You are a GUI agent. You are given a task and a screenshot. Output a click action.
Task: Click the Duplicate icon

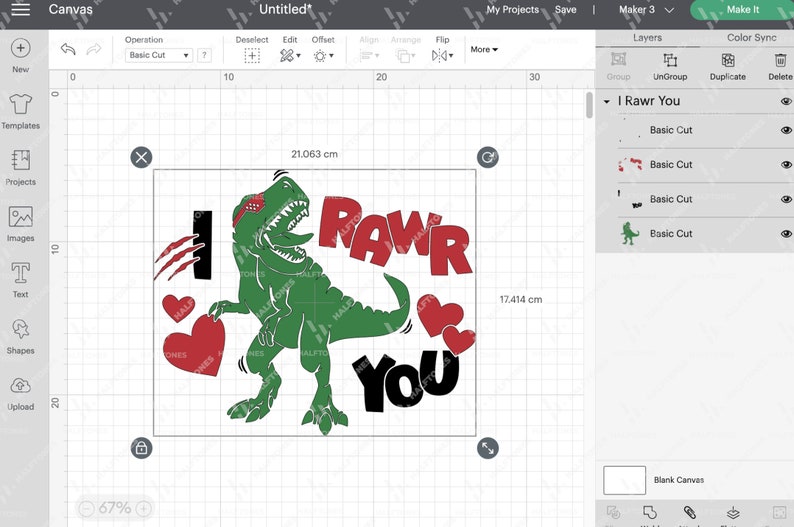[x=728, y=60]
